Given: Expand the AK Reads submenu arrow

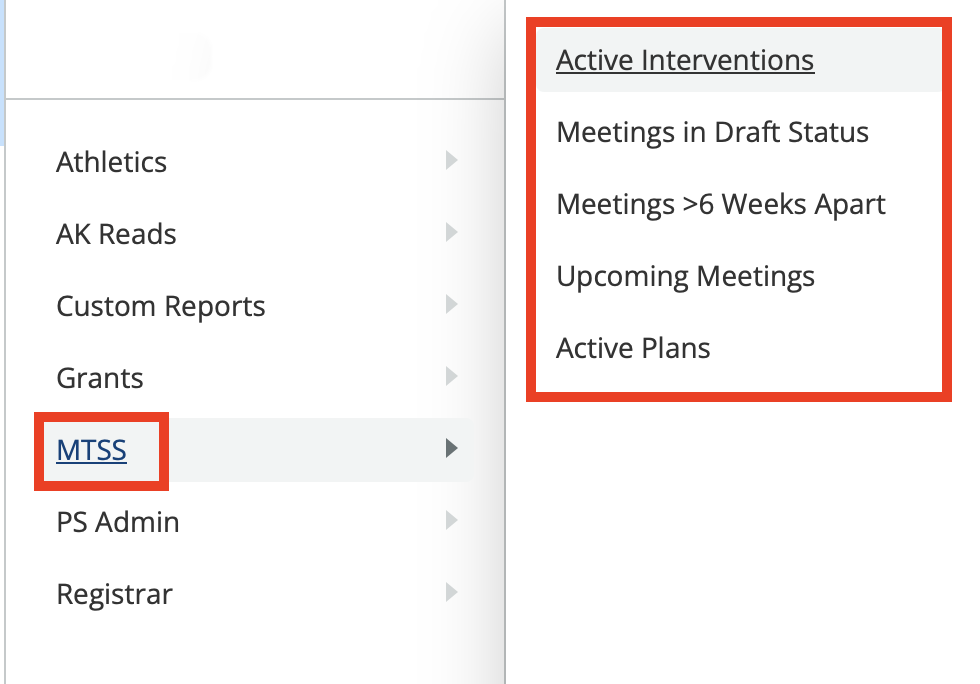Looking at the screenshot, I should click(452, 232).
